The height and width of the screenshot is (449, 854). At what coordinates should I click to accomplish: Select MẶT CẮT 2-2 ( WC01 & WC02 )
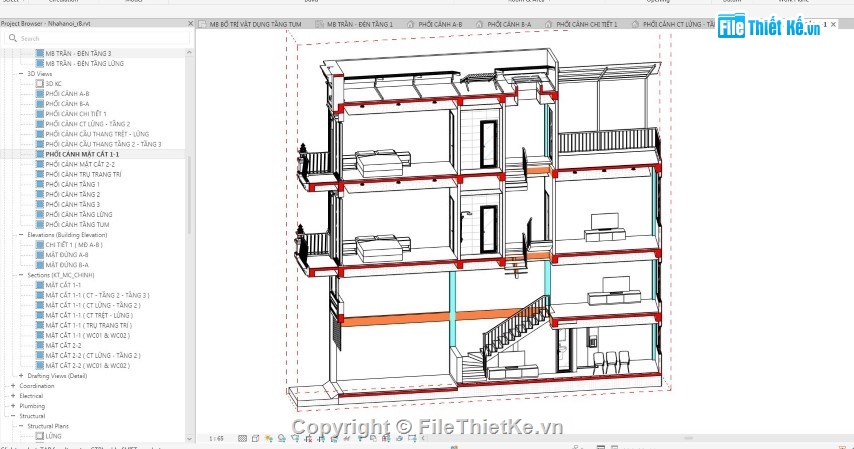pyautogui.click(x=87, y=366)
